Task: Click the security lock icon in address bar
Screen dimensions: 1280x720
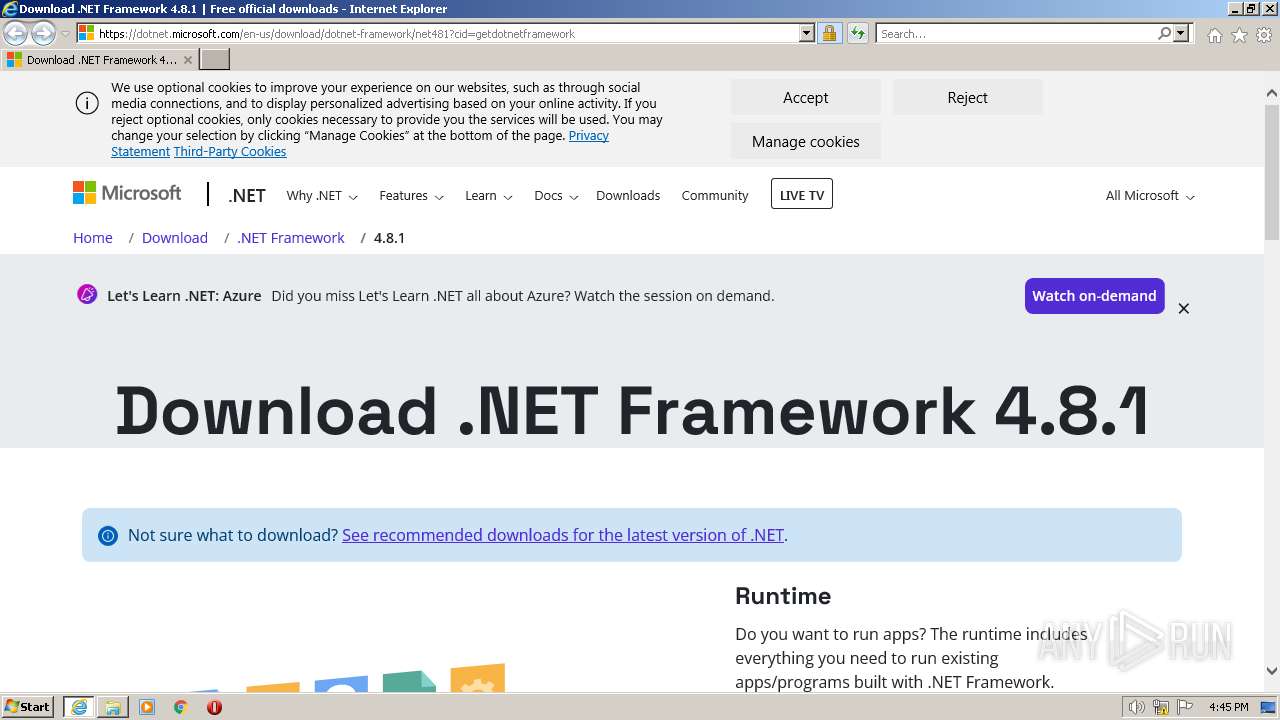Action: point(829,33)
